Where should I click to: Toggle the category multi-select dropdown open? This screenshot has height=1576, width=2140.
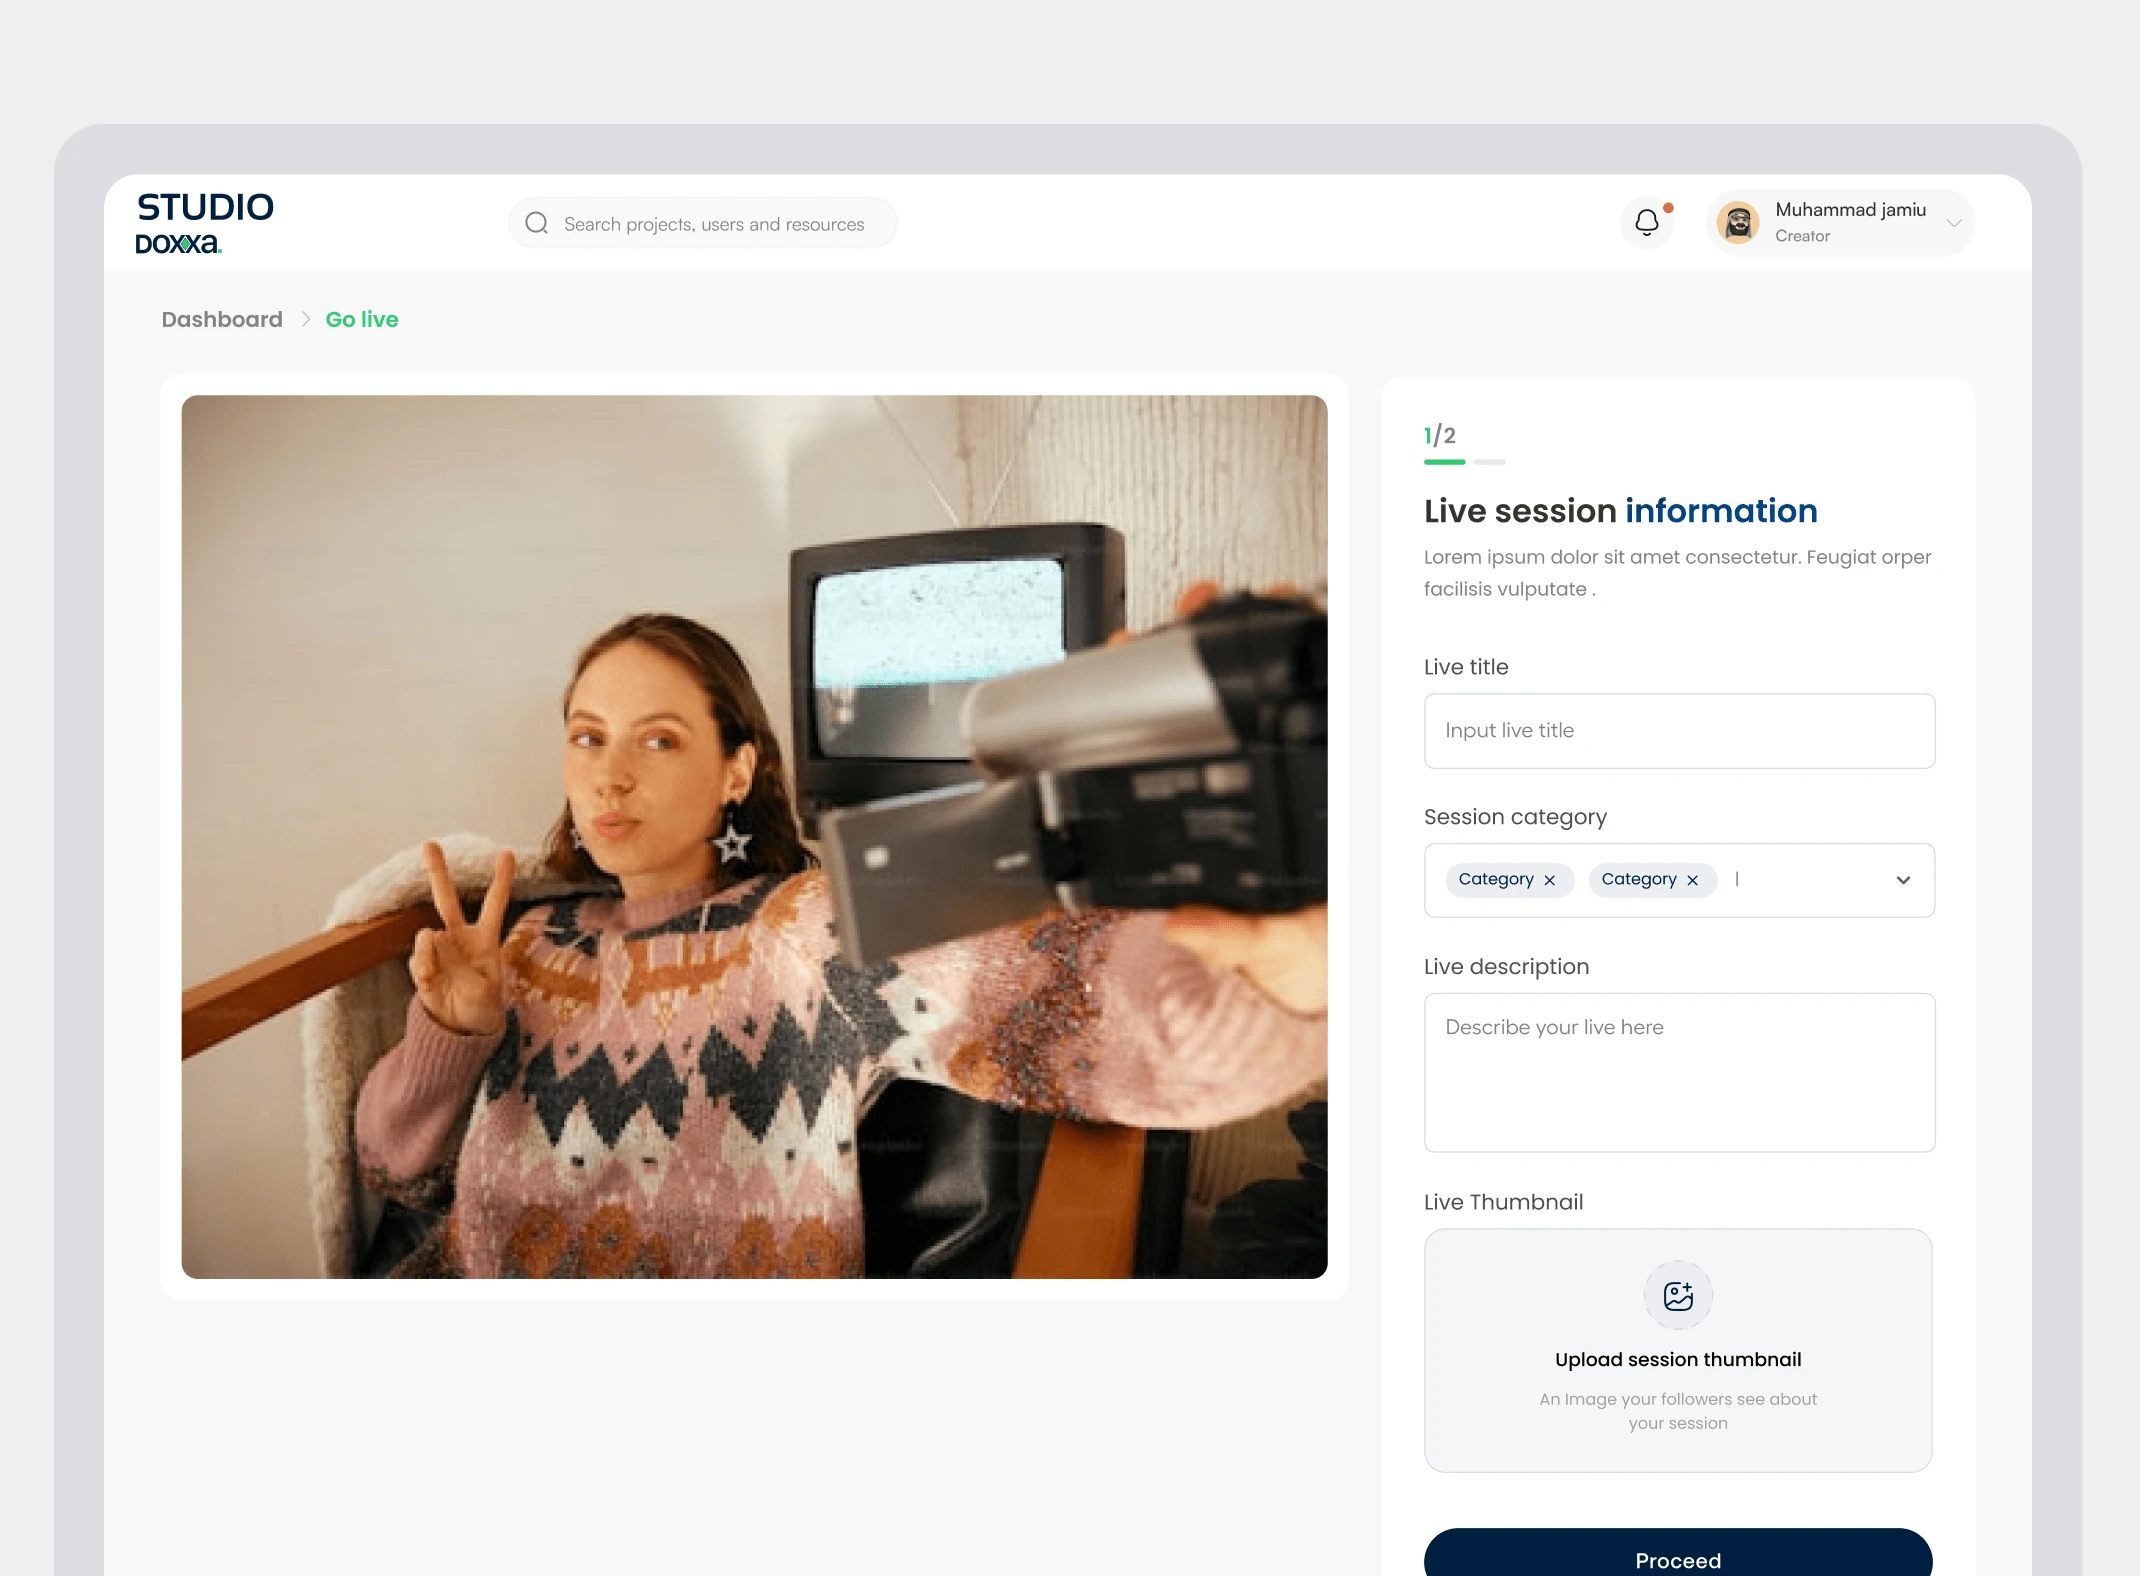coord(1906,879)
